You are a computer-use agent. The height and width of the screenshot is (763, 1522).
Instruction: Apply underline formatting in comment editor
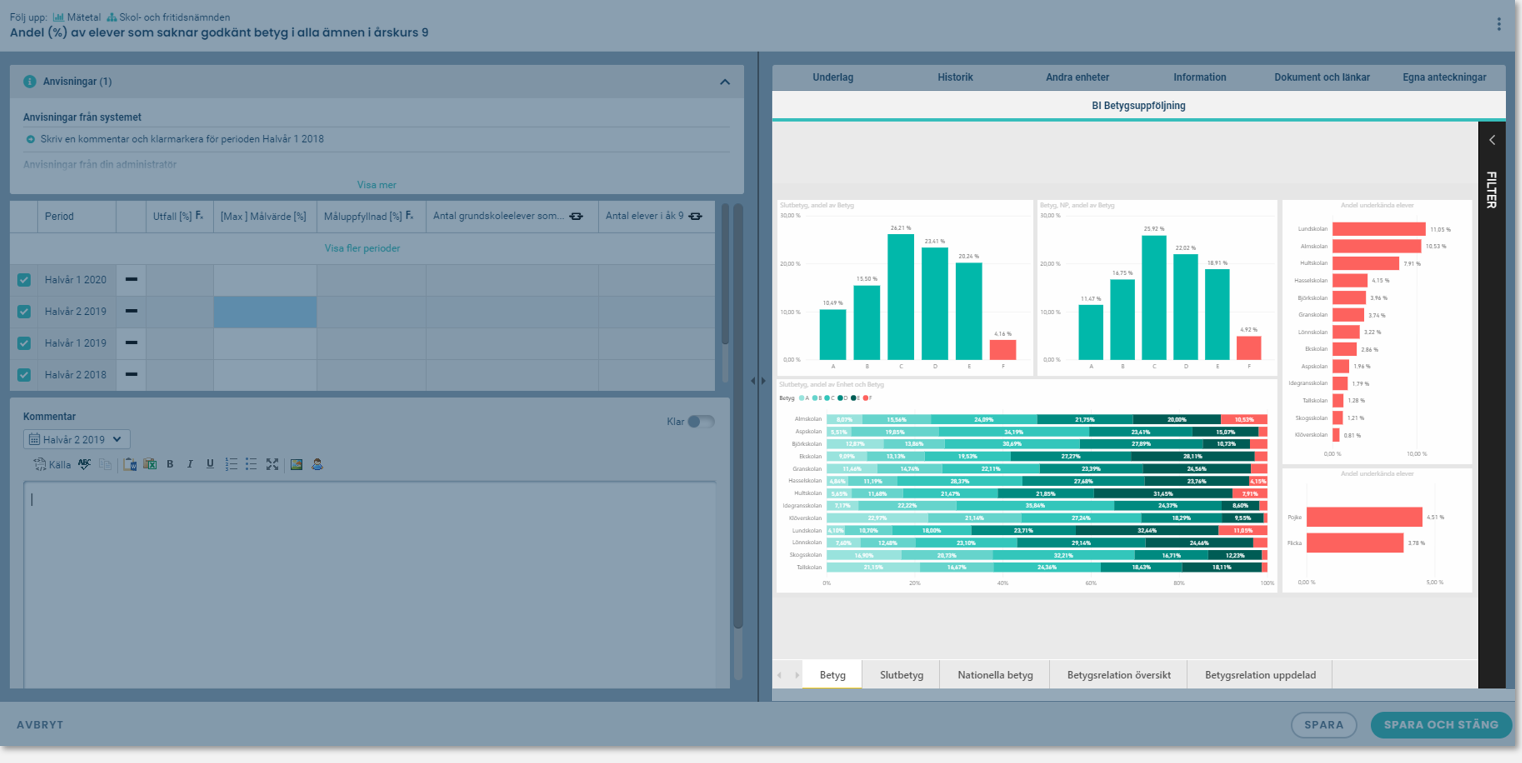tap(210, 464)
